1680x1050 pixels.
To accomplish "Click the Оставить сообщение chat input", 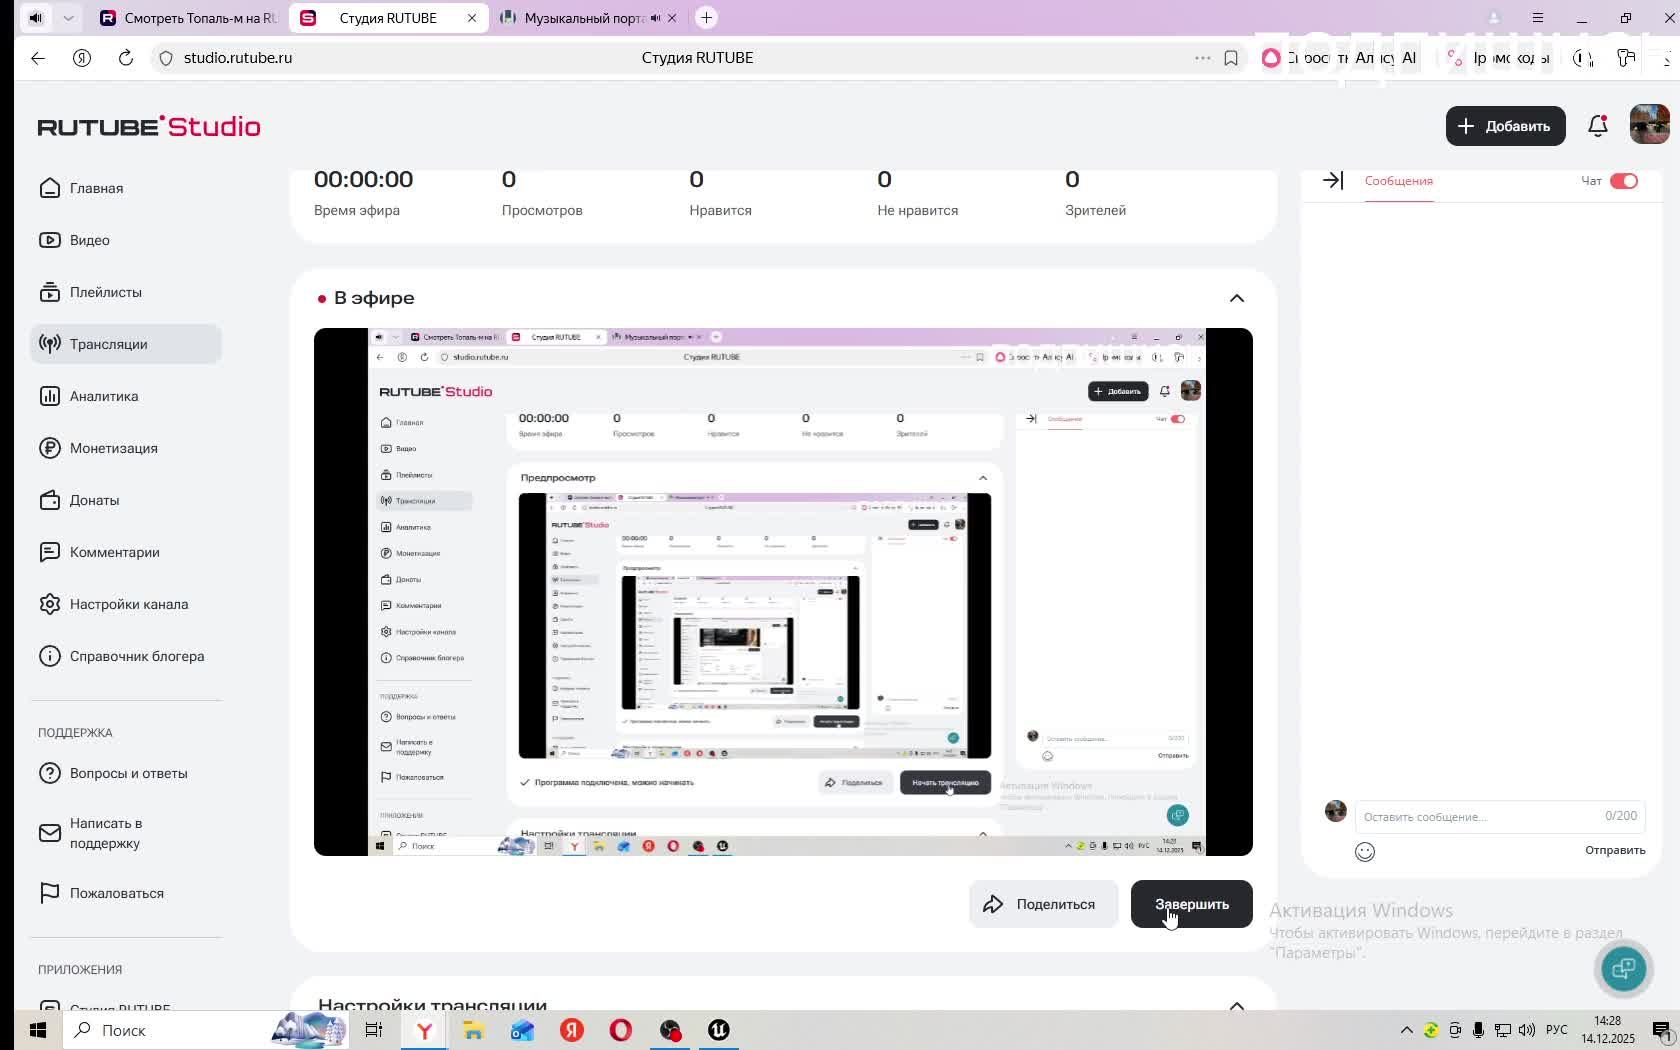I will pyautogui.click(x=1500, y=816).
